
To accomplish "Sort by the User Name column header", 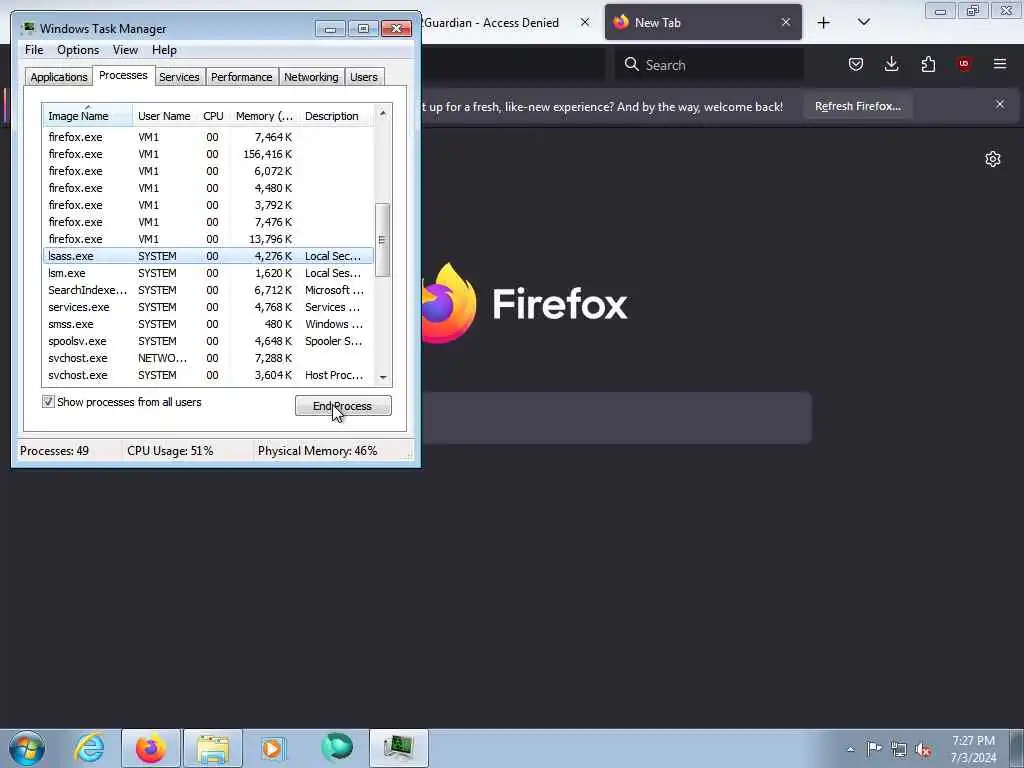I will (165, 116).
